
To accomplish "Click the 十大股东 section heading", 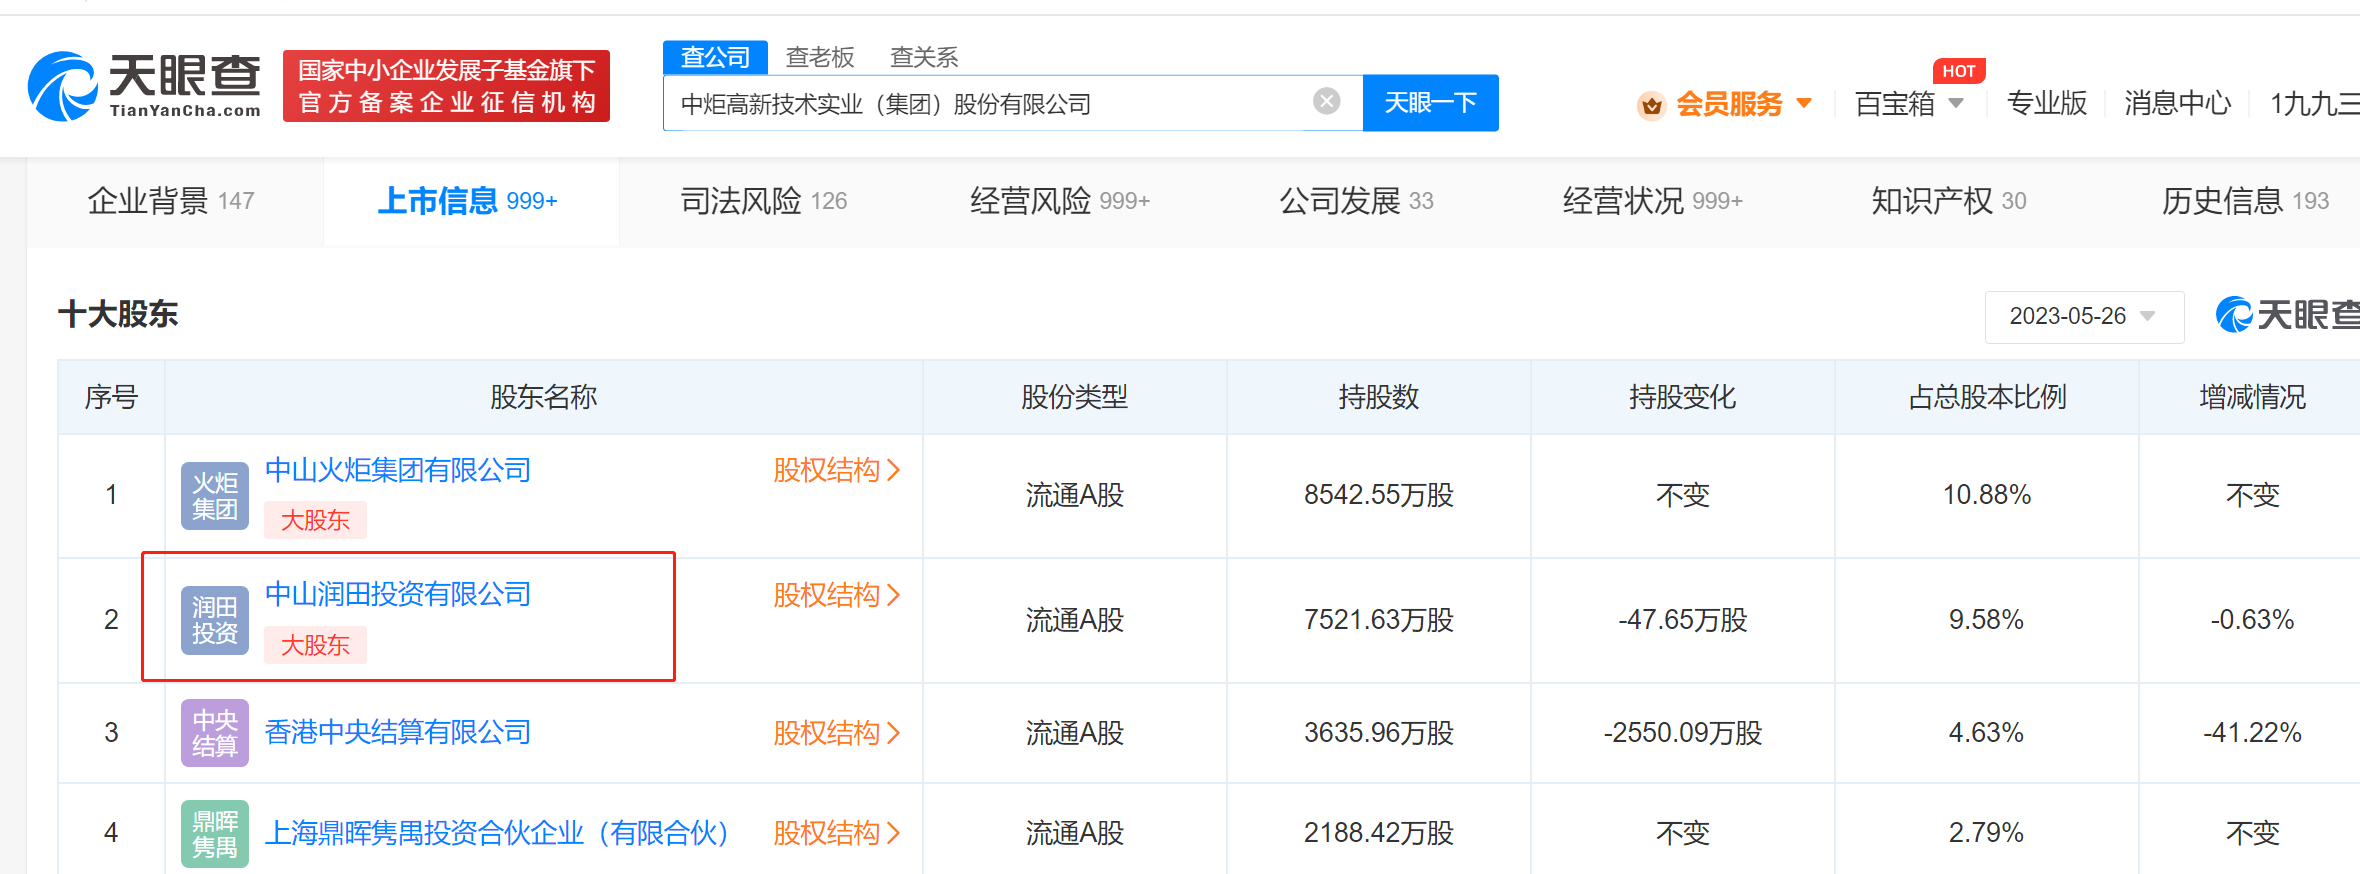I will click(x=118, y=315).
